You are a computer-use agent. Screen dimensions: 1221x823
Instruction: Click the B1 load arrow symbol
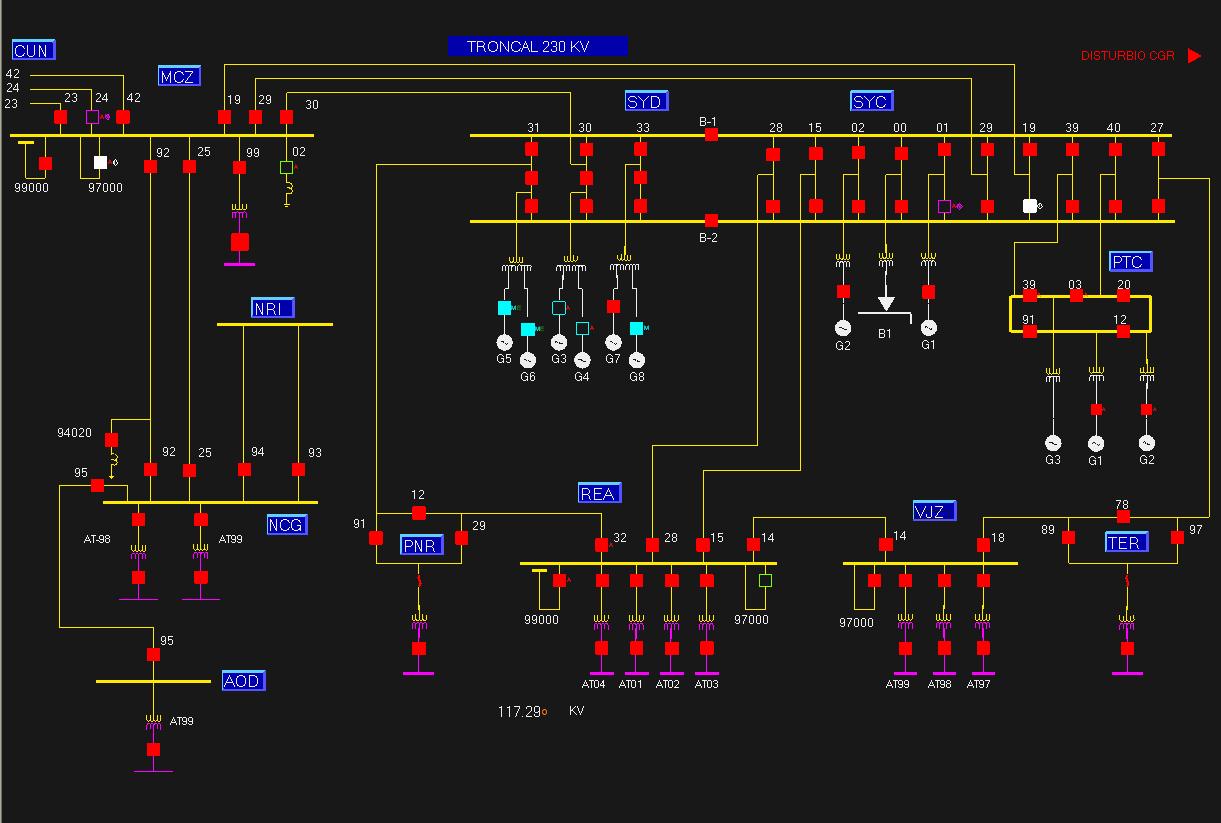tap(886, 303)
